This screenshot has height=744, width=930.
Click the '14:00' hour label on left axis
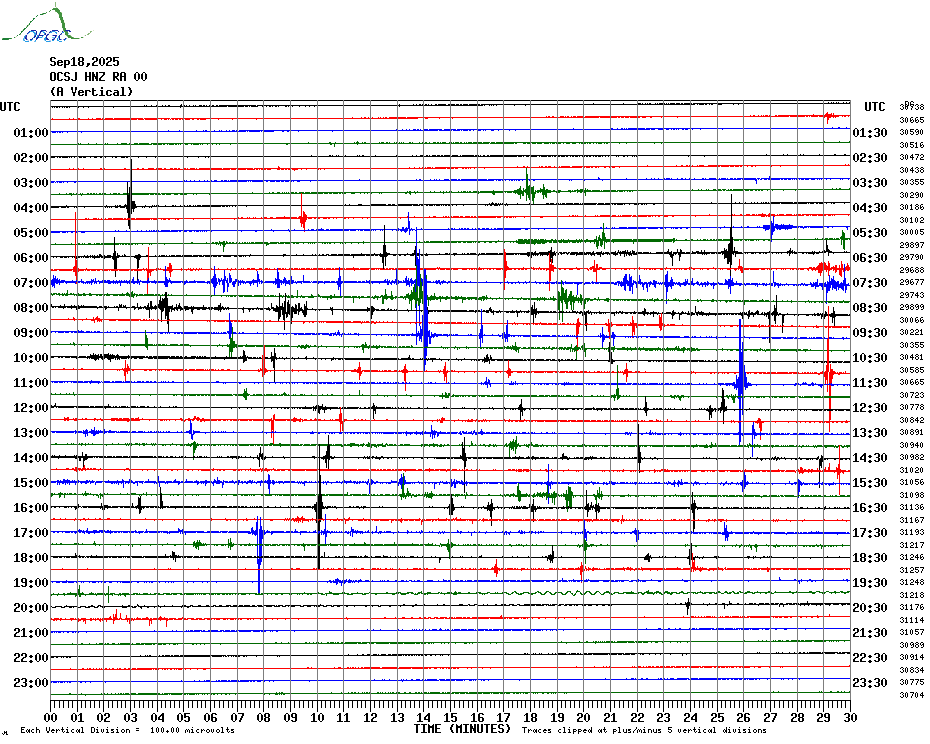[x=31, y=457]
